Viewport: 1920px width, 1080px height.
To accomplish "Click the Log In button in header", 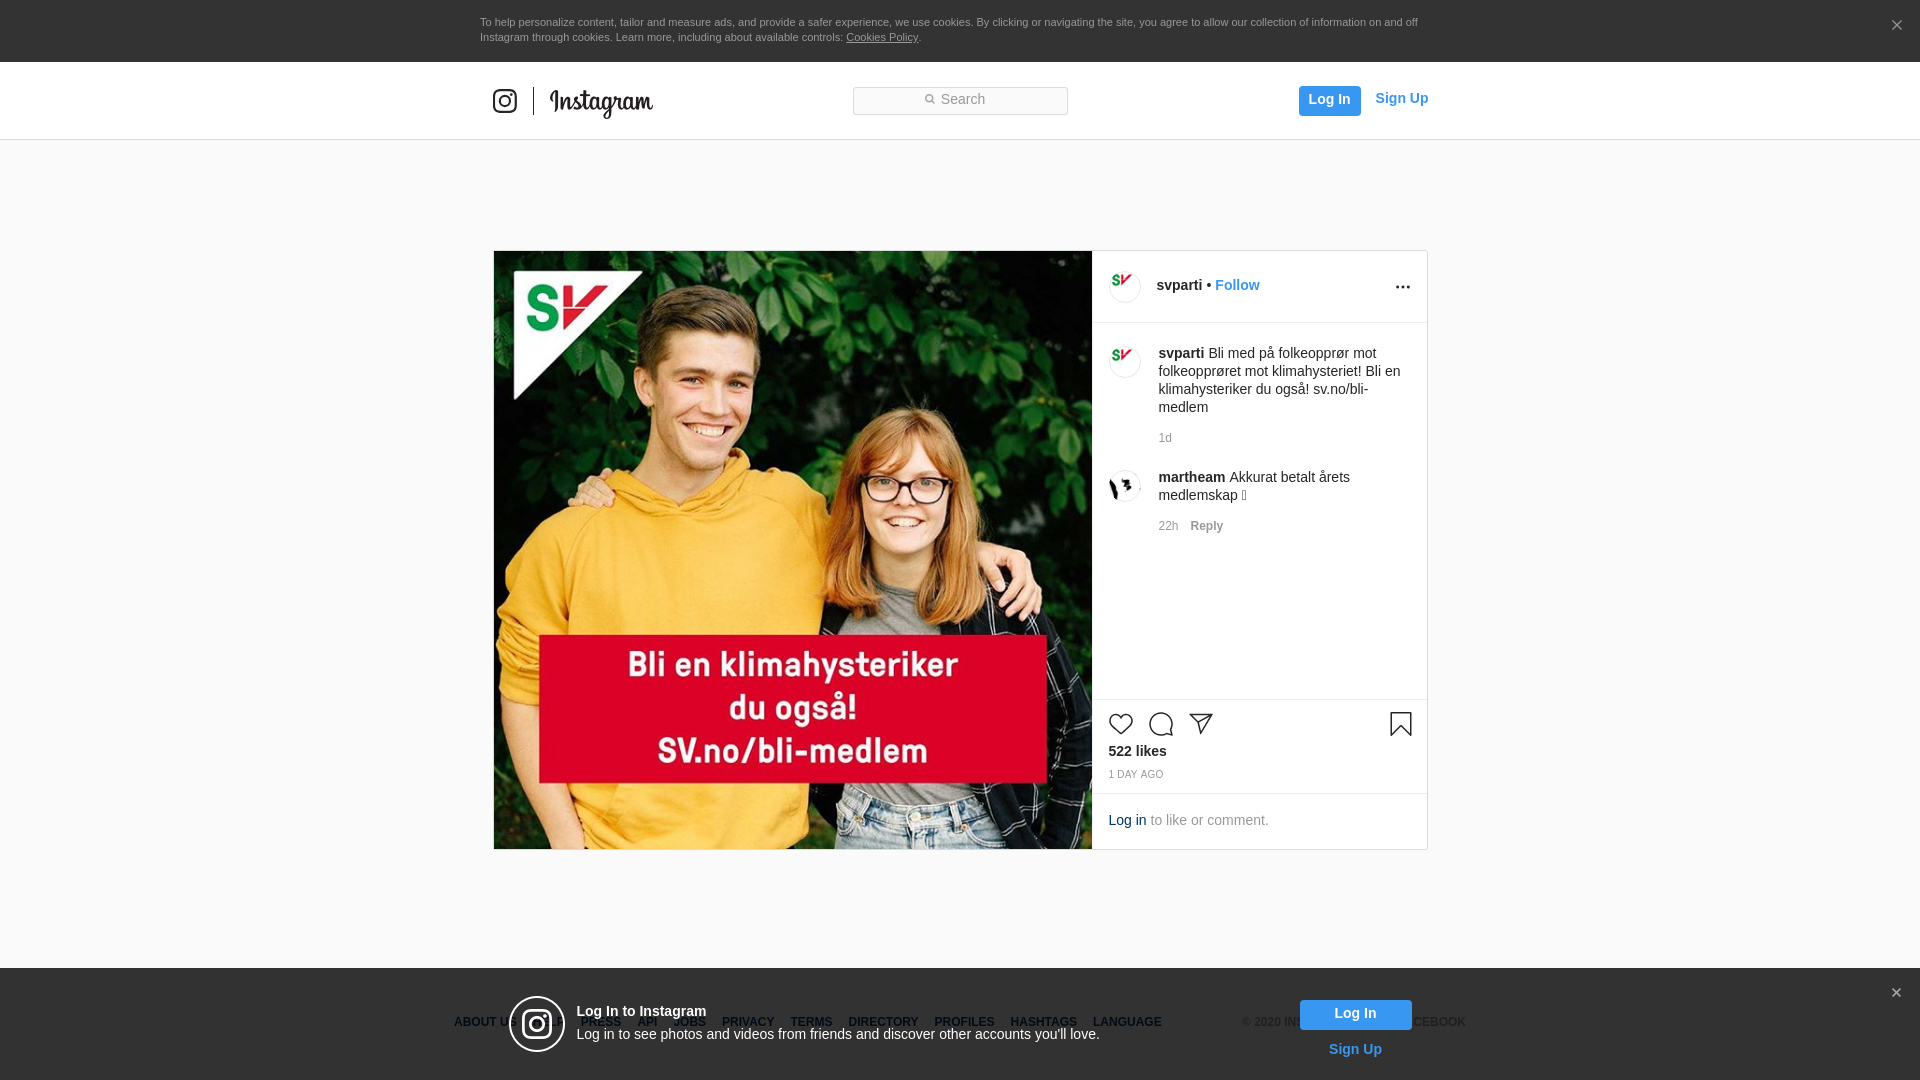I will (x=1329, y=101).
